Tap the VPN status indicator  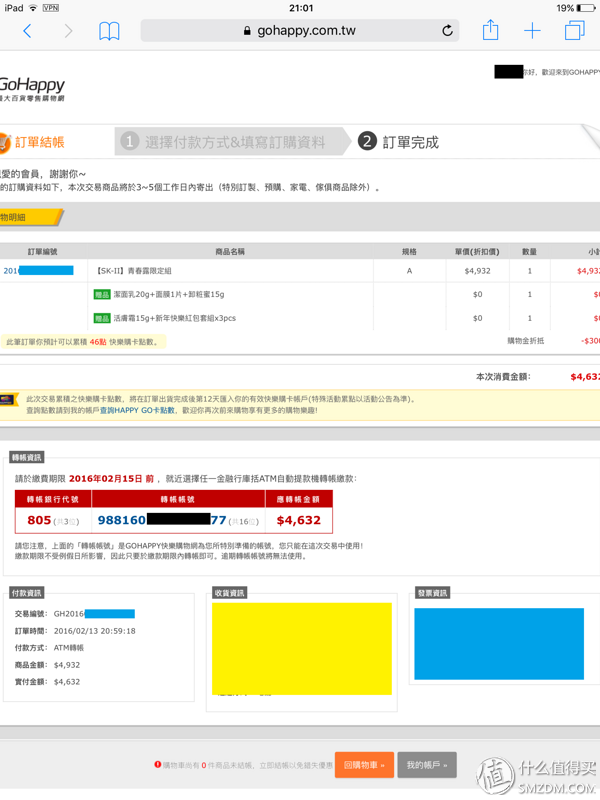click(x=51, y=8)
